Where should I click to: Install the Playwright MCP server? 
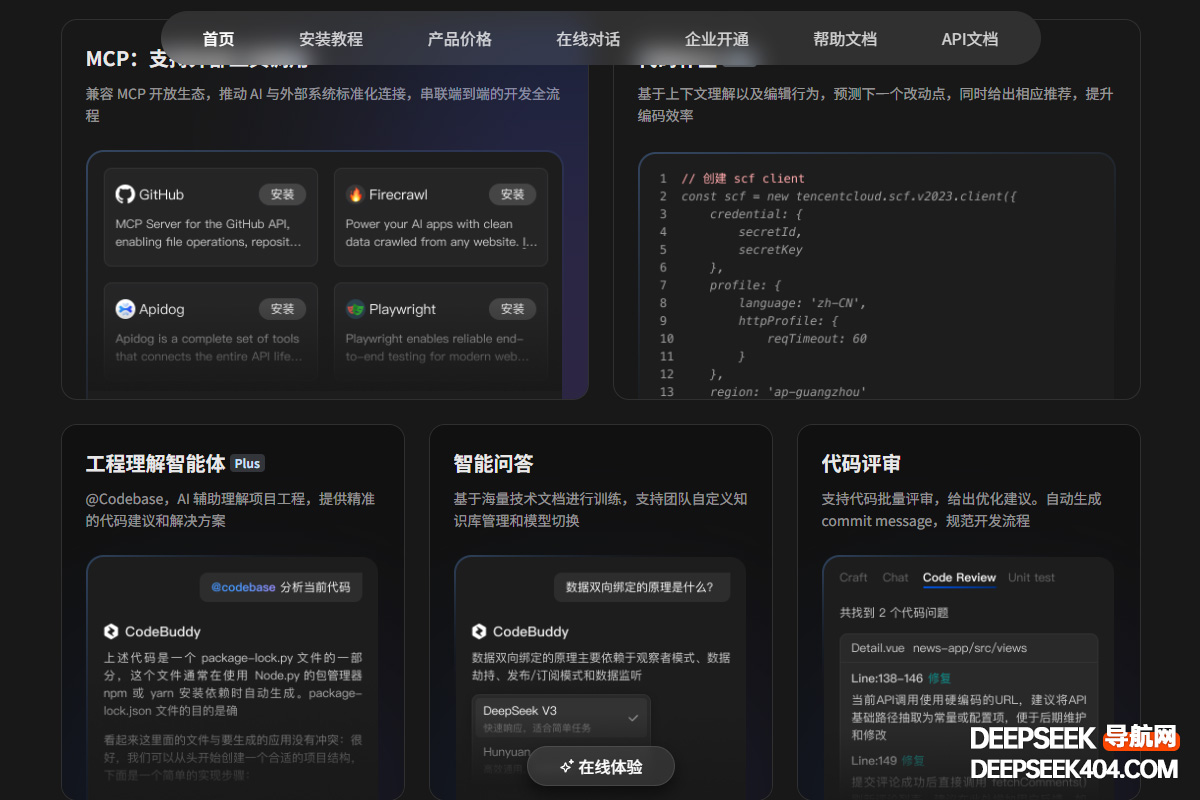click(x=512, y=309)
